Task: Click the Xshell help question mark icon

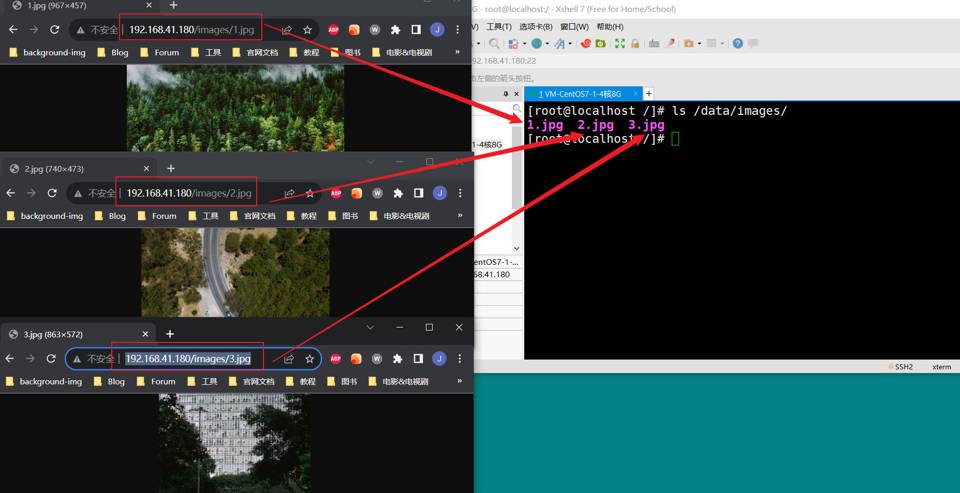Action: 738,44
